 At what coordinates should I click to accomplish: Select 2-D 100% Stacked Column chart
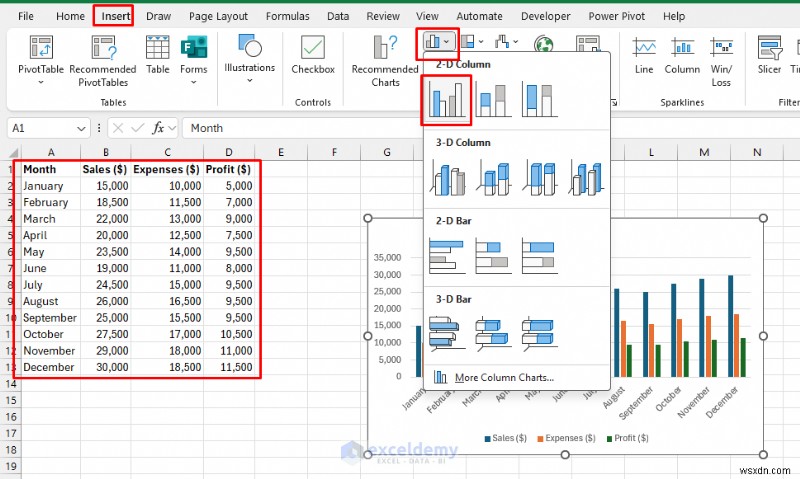(x=539, y=100)
